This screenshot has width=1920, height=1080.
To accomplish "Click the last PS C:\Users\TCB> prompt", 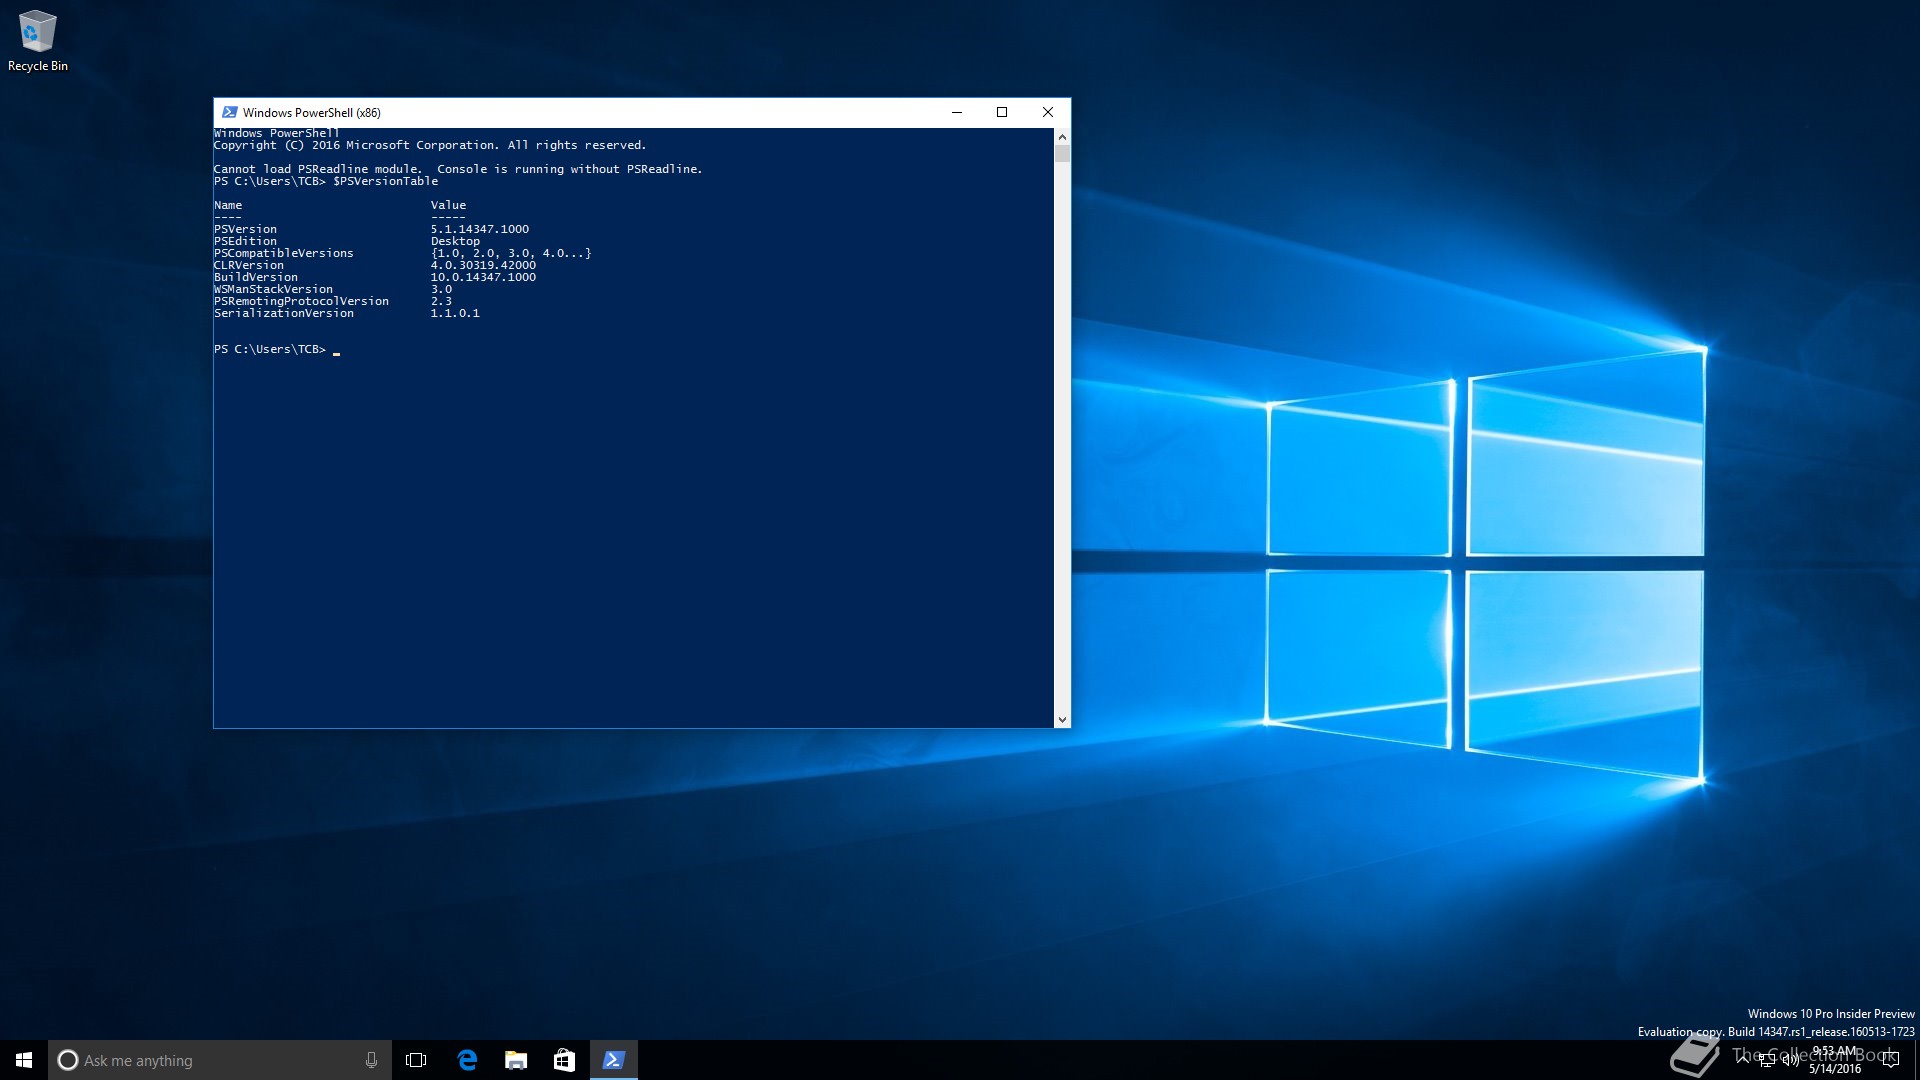I will coord(270,349).
